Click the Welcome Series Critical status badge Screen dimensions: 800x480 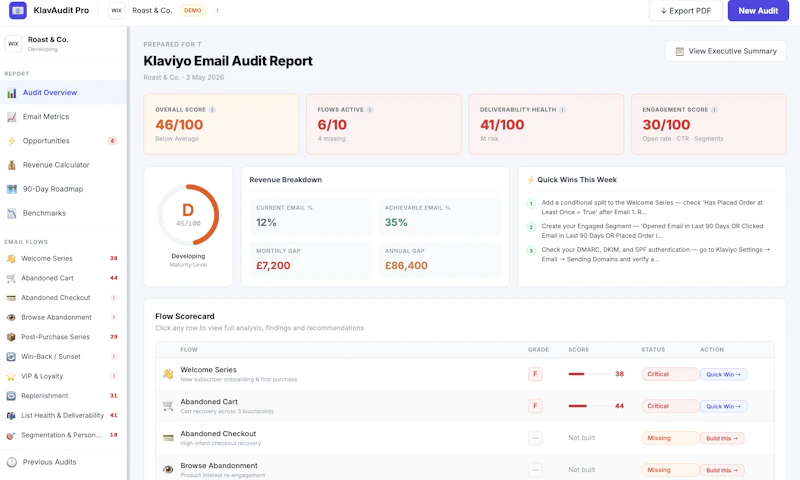670,374
